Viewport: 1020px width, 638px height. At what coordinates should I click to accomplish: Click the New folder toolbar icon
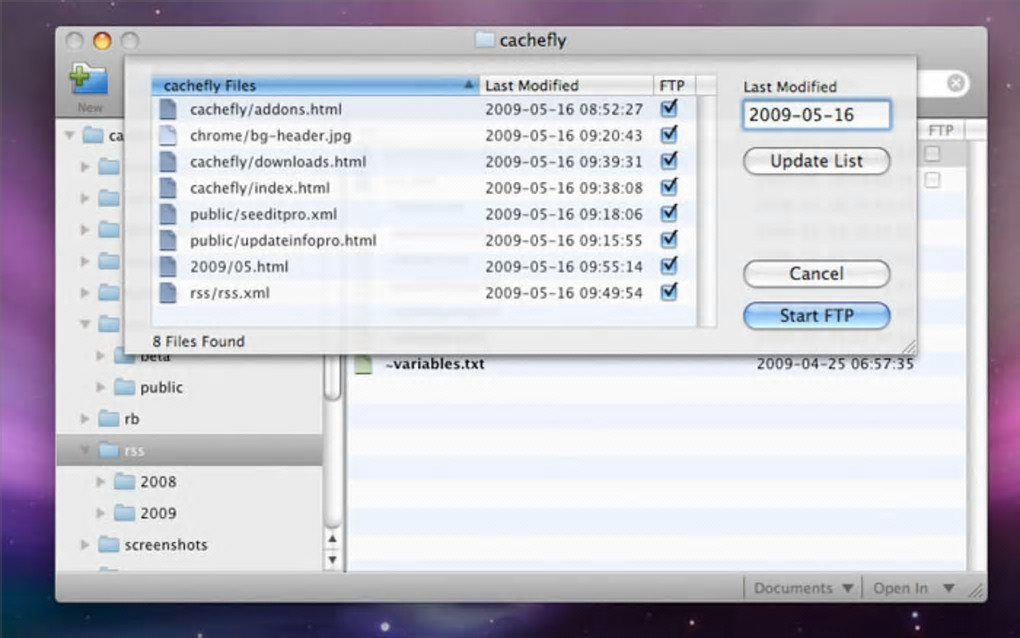(88, 80)
